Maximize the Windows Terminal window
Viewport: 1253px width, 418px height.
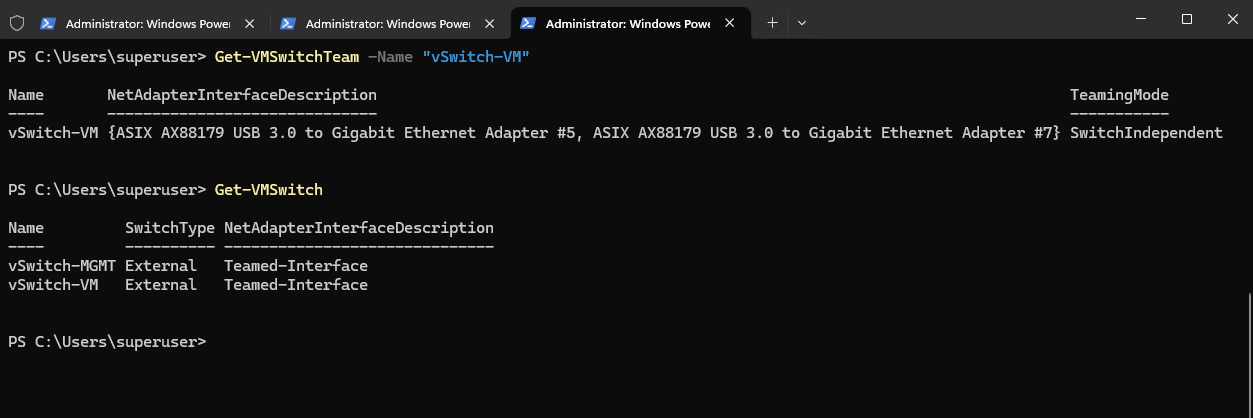pos(1186,19)
